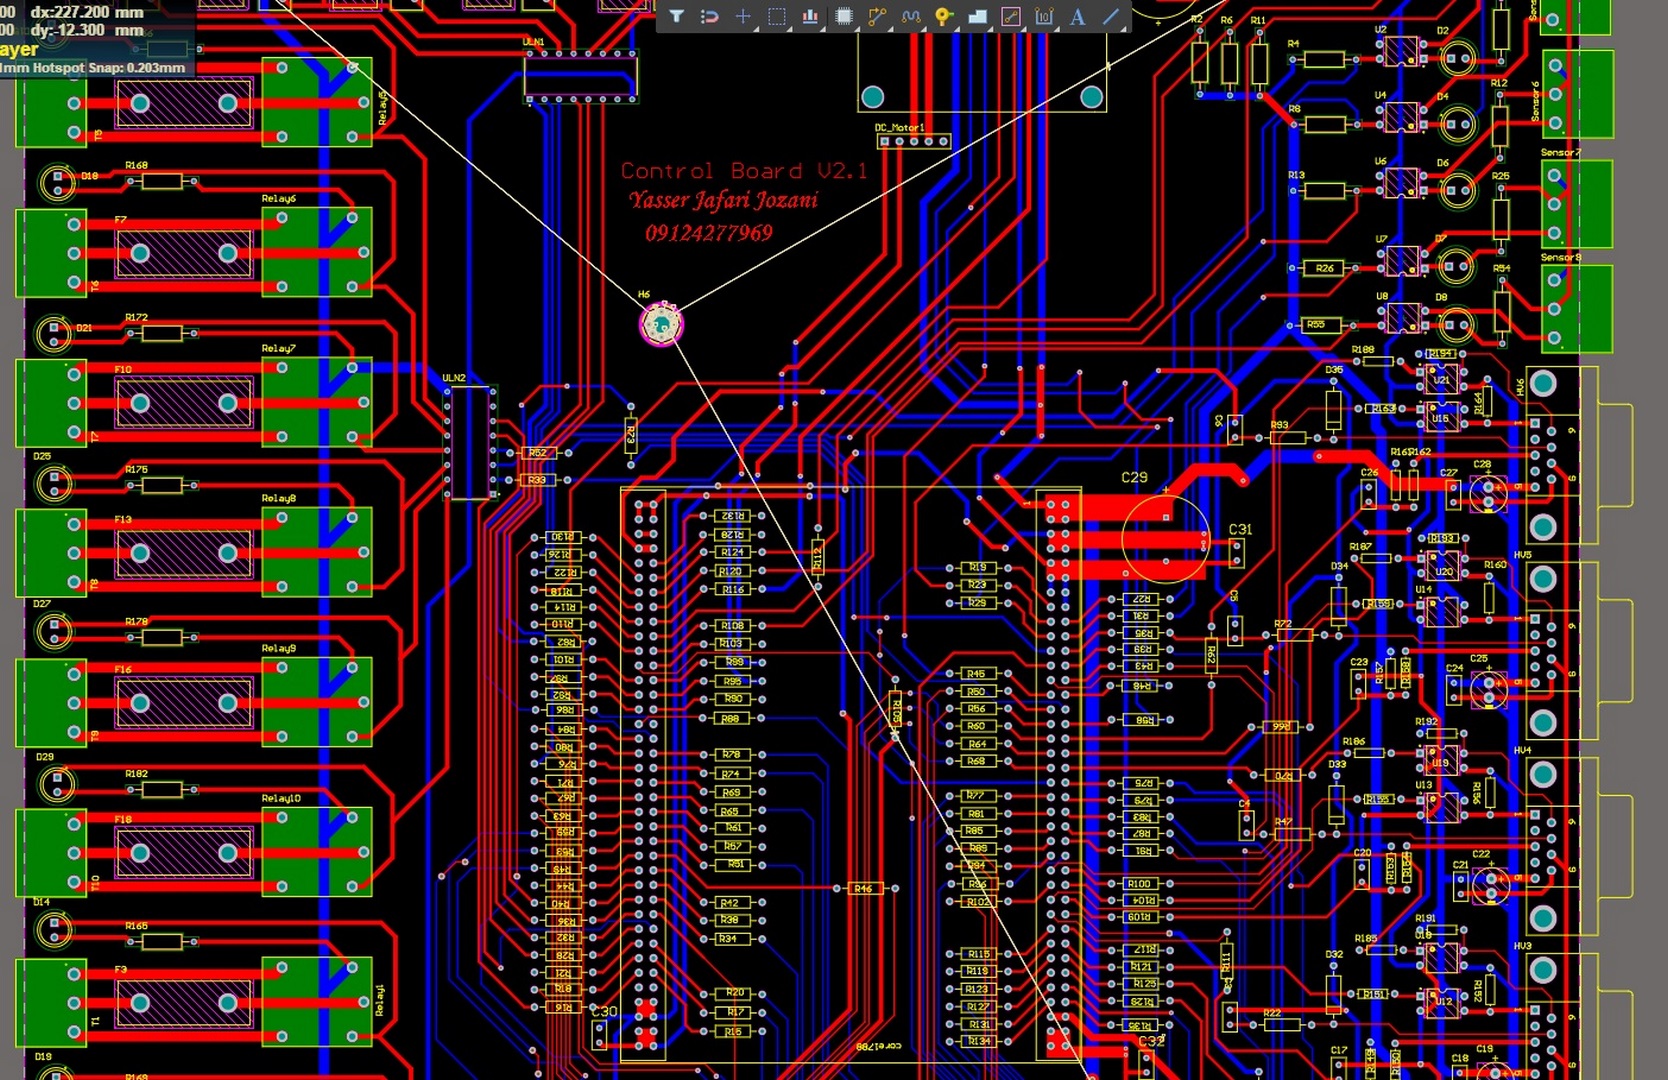Click the ULN2 IC component
Image resolution: width=1668 pixels, height=1080 pixels.
470,442
